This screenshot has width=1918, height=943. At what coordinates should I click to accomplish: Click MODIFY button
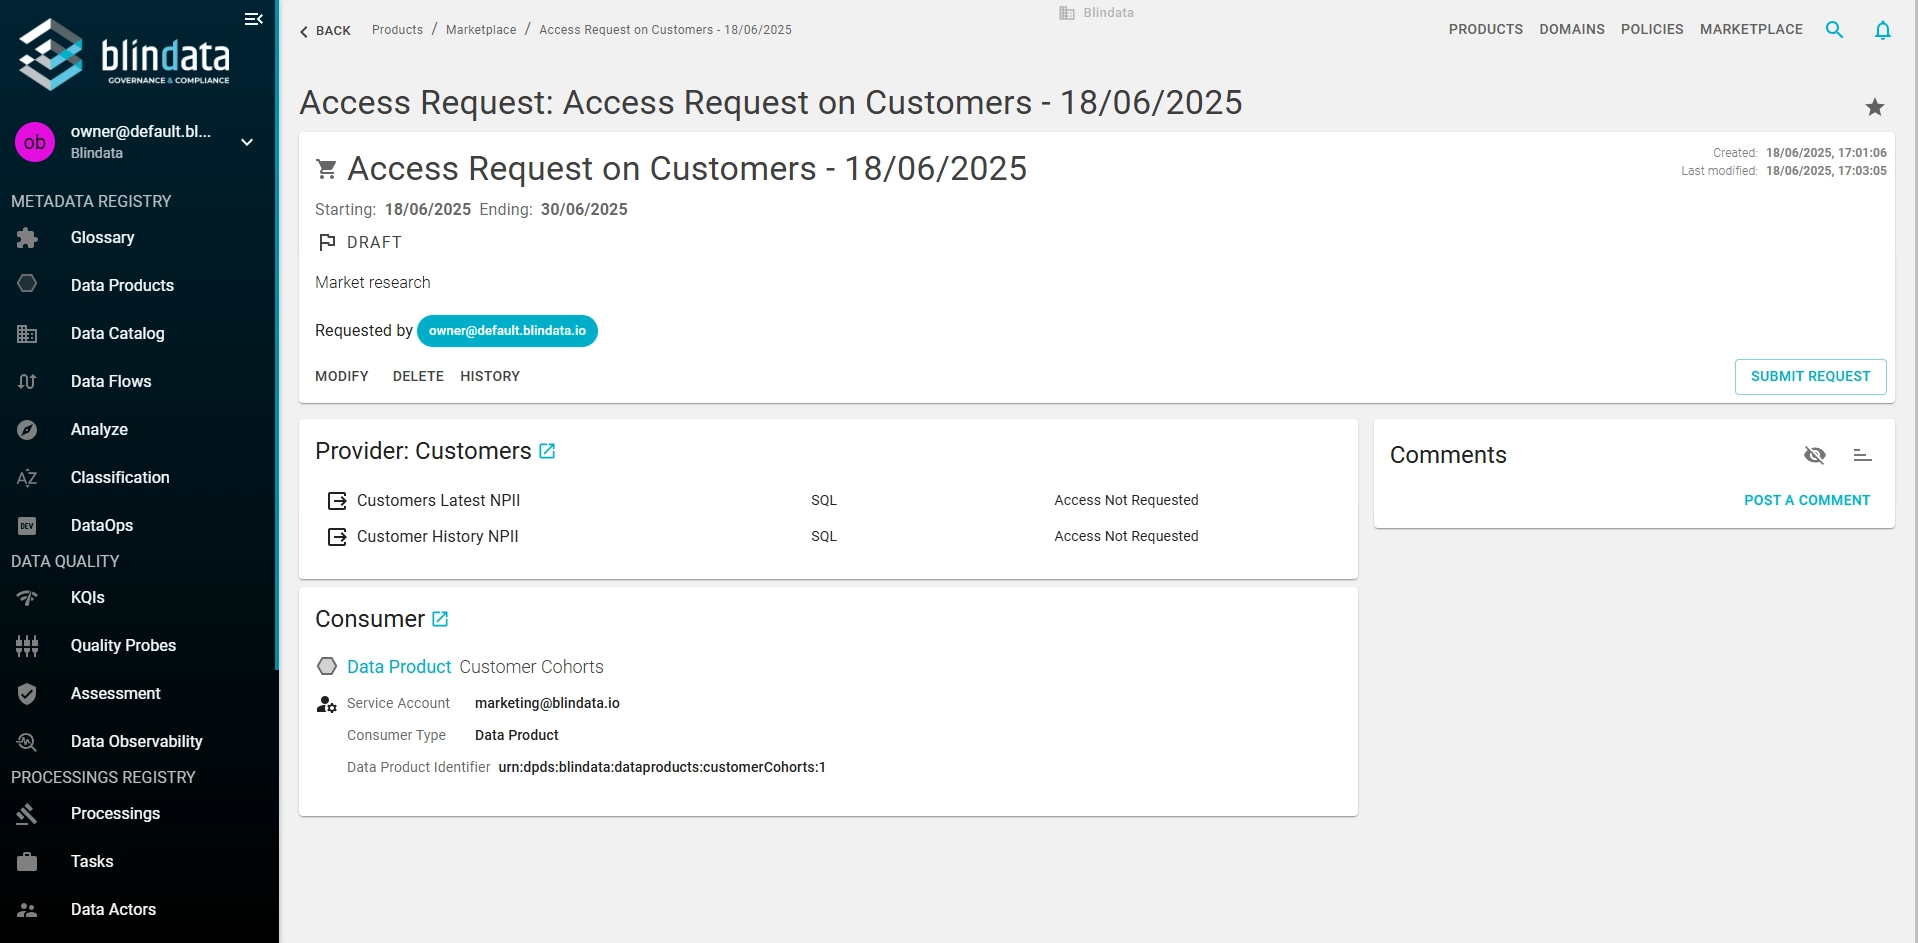tap(342, 376)
